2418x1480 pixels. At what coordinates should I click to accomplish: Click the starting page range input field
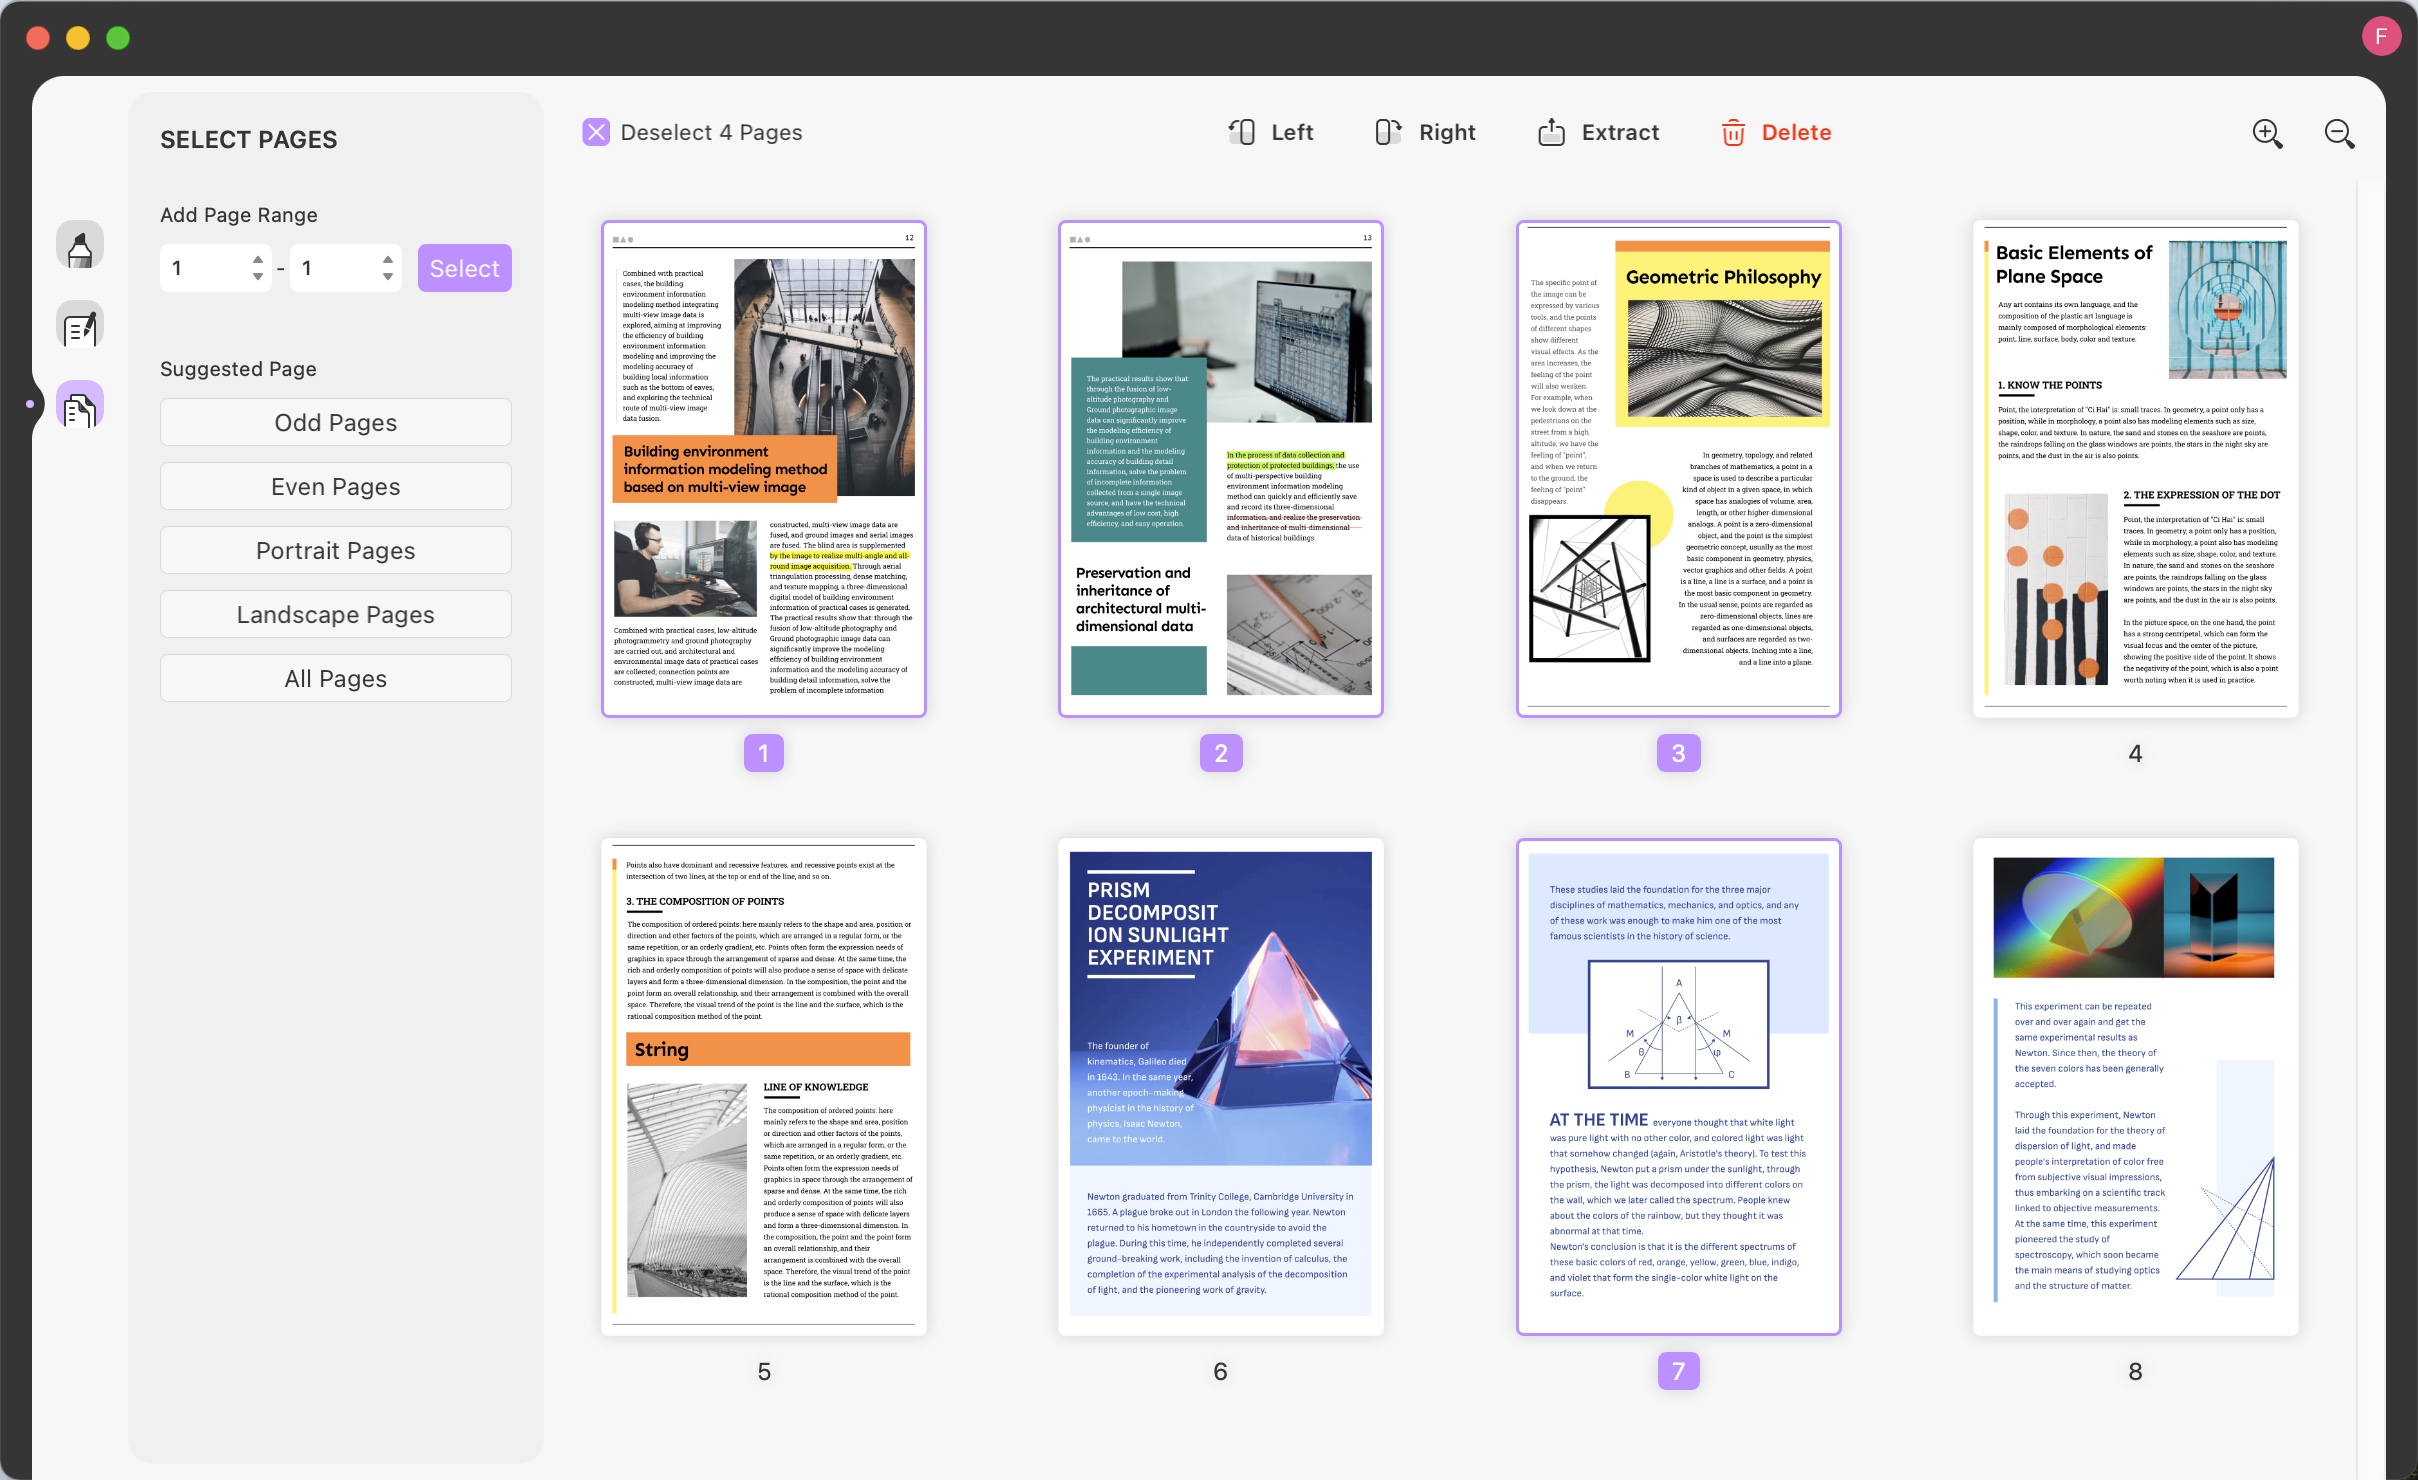click(x=205, y=267)
